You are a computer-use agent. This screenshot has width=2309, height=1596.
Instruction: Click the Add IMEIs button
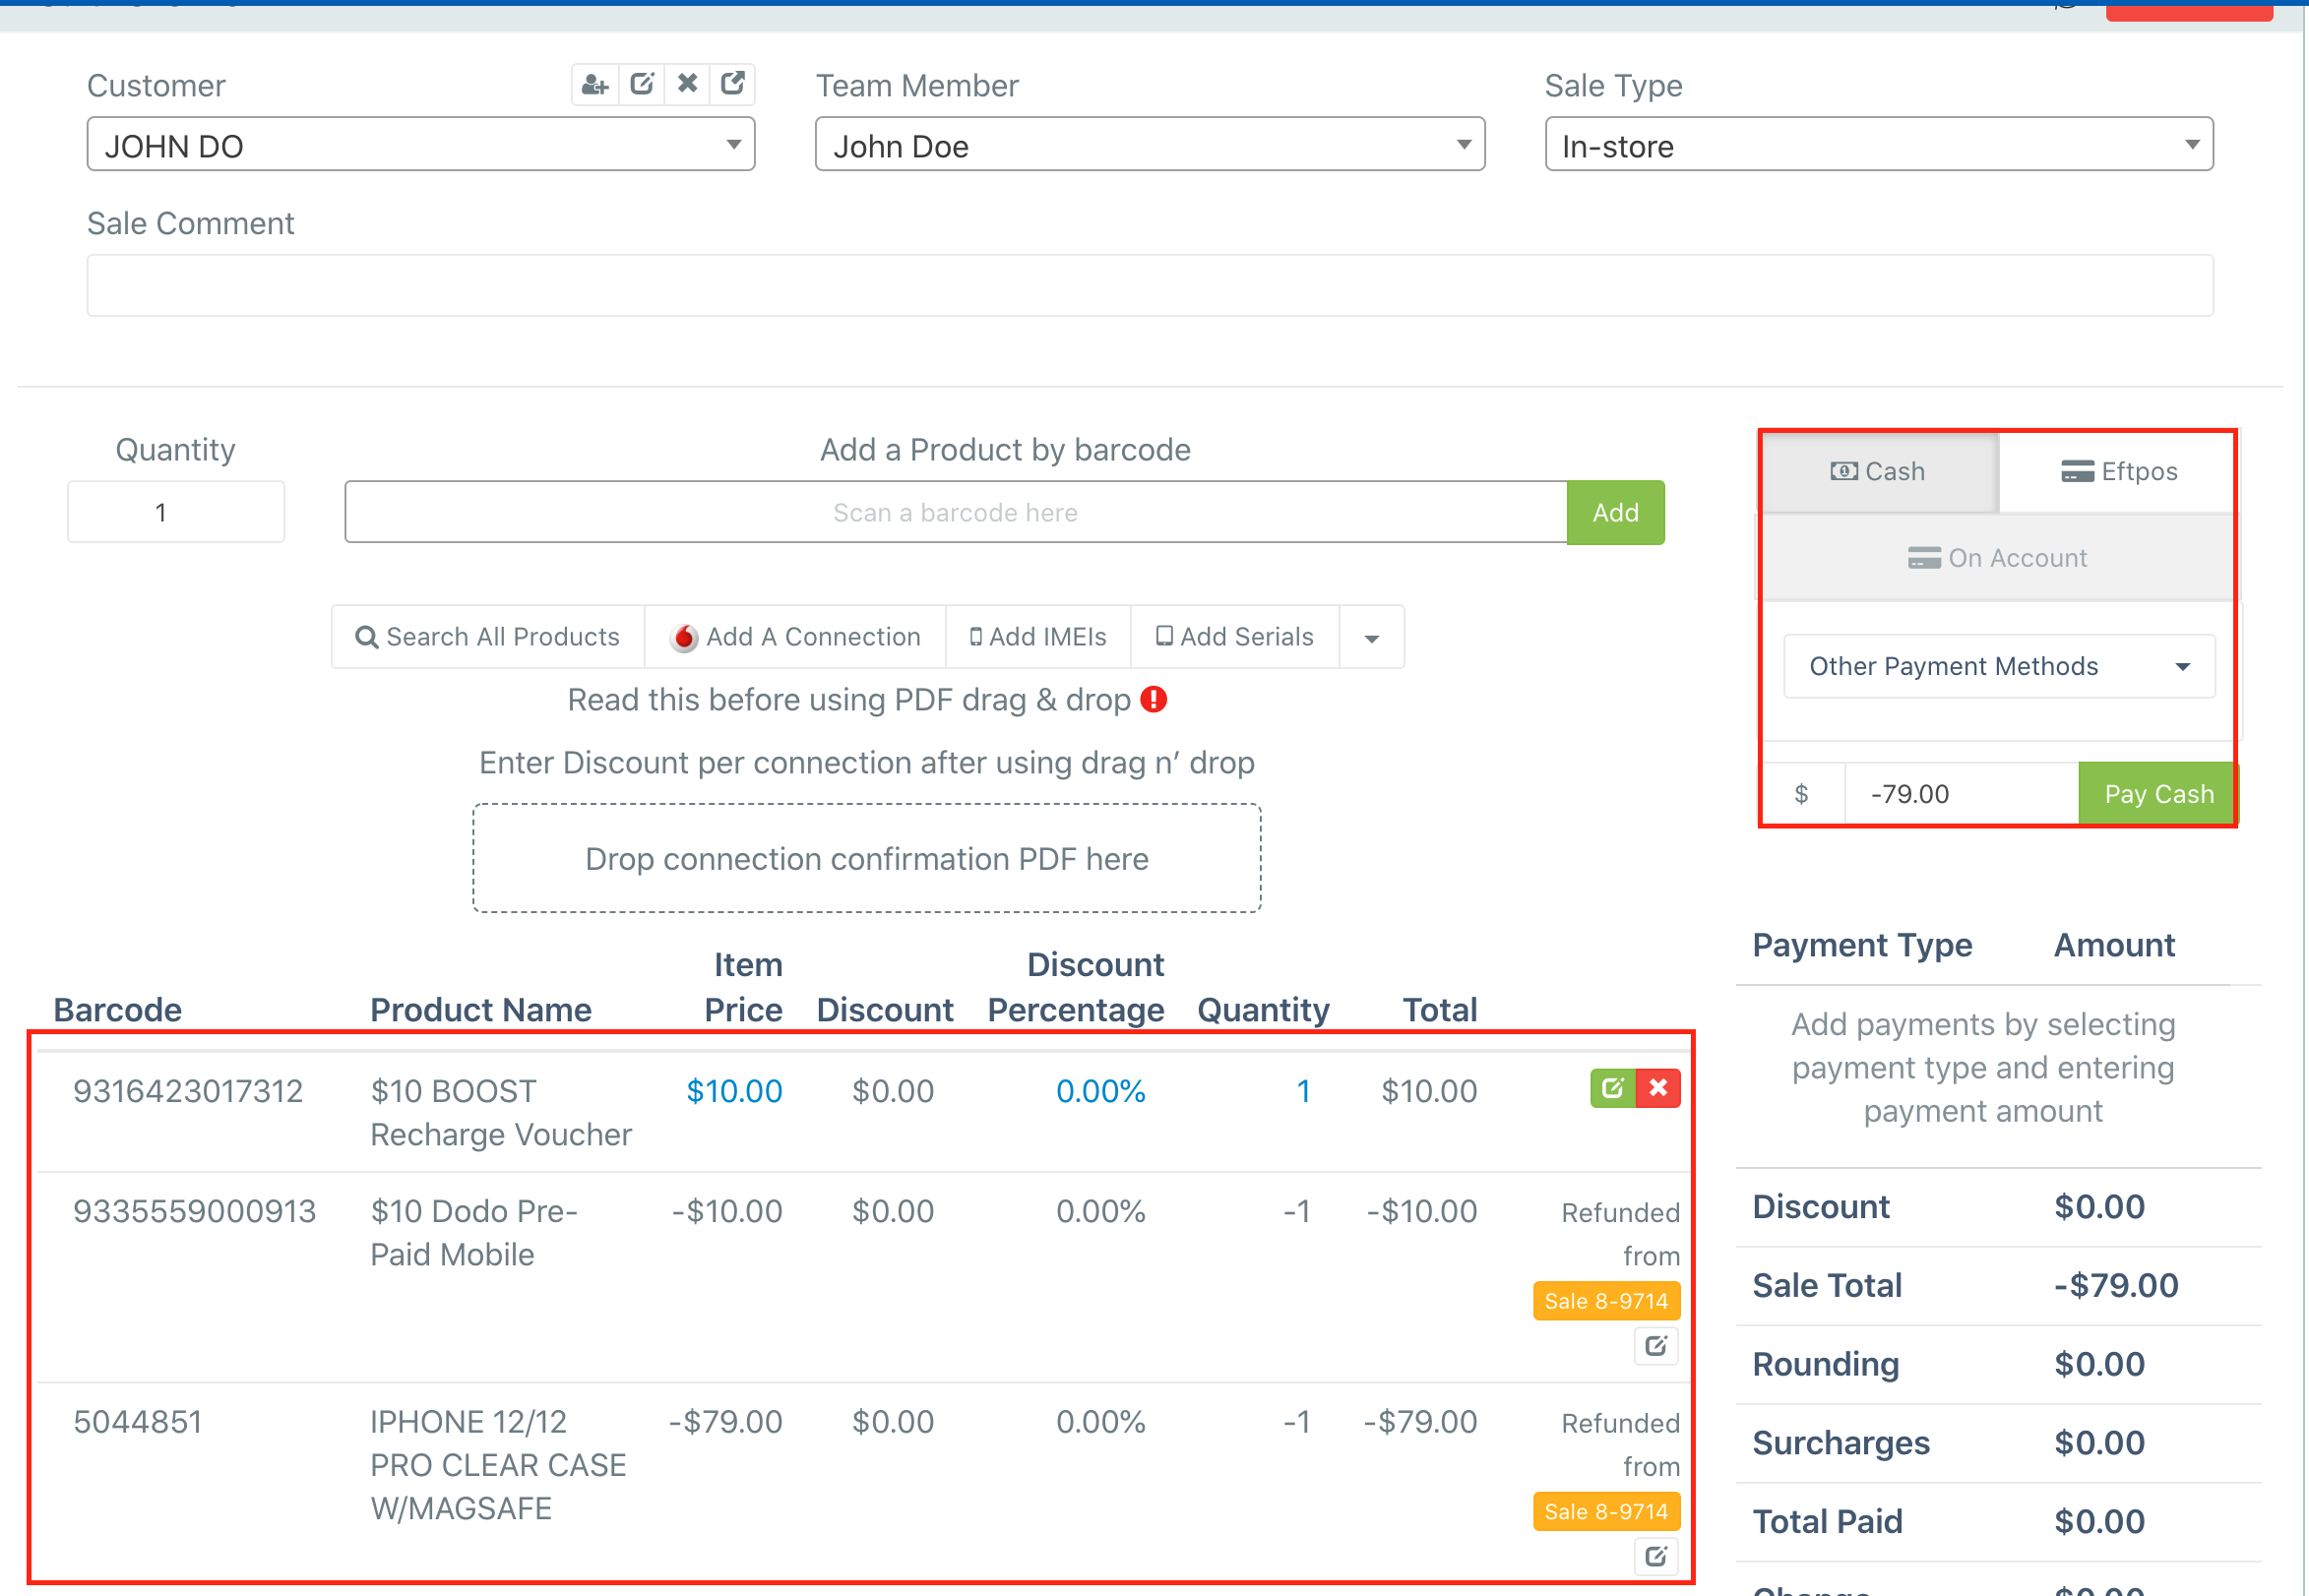[1038, 638]
